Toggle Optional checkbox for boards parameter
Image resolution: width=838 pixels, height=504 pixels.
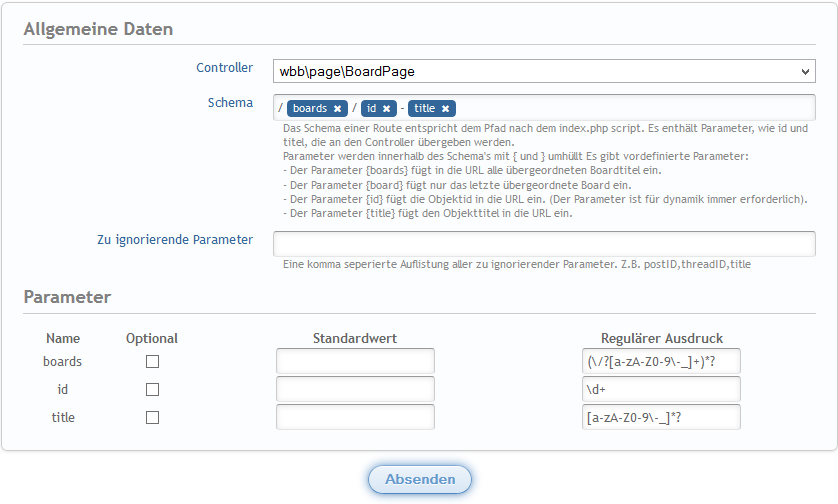[152, 362]
